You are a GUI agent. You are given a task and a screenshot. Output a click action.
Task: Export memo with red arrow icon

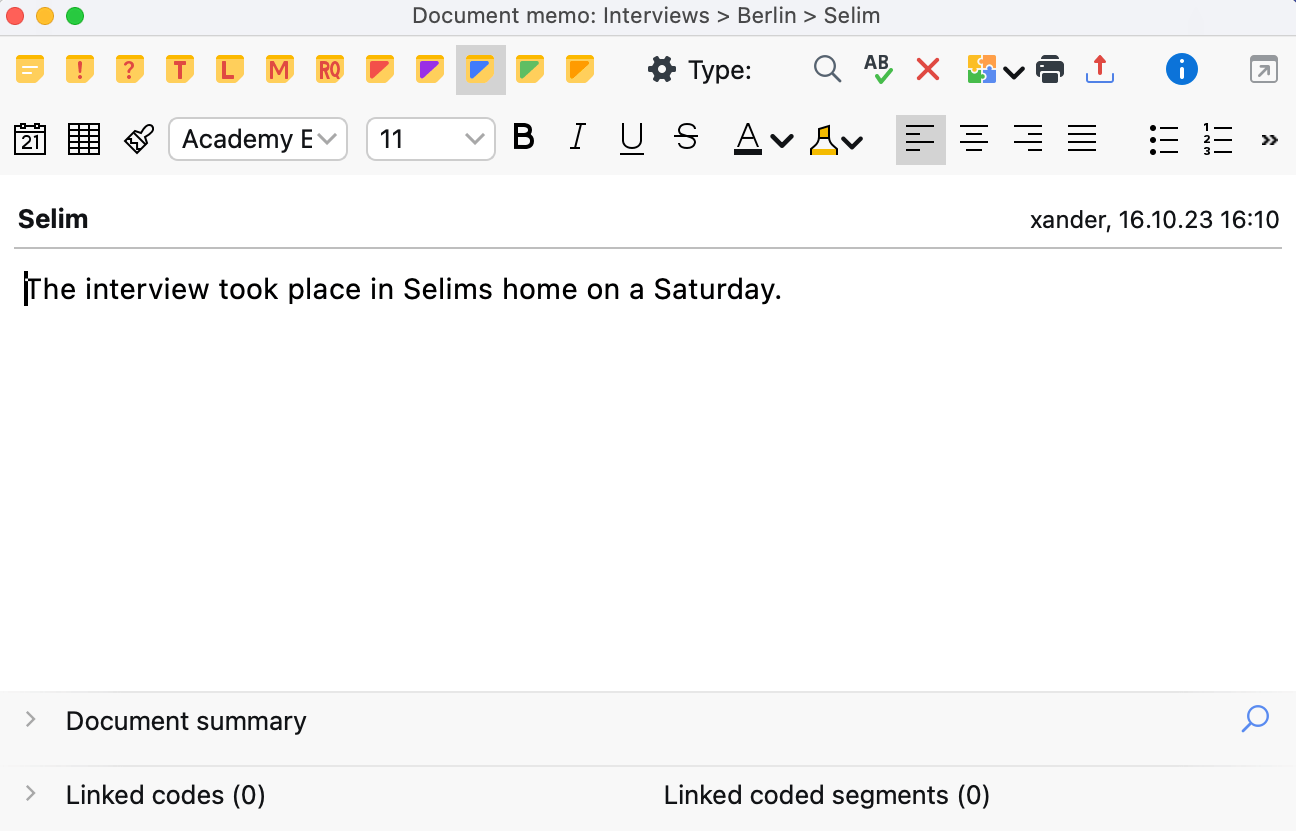tap(1099, 70)
